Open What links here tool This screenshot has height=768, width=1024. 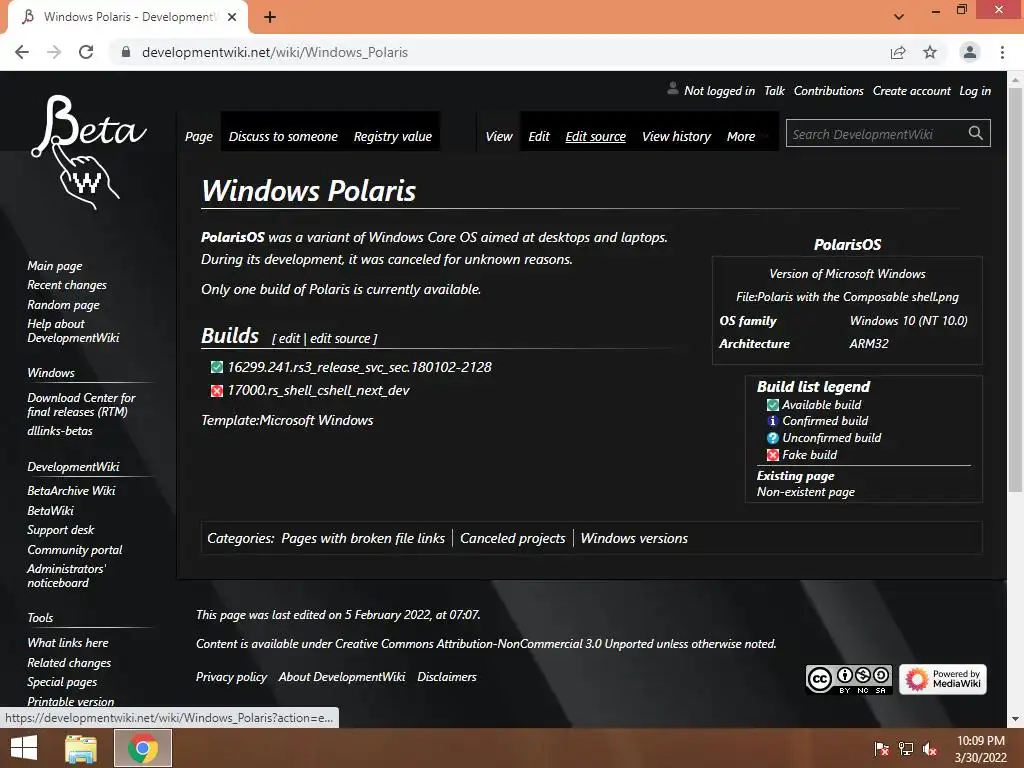tap(68, 643)
